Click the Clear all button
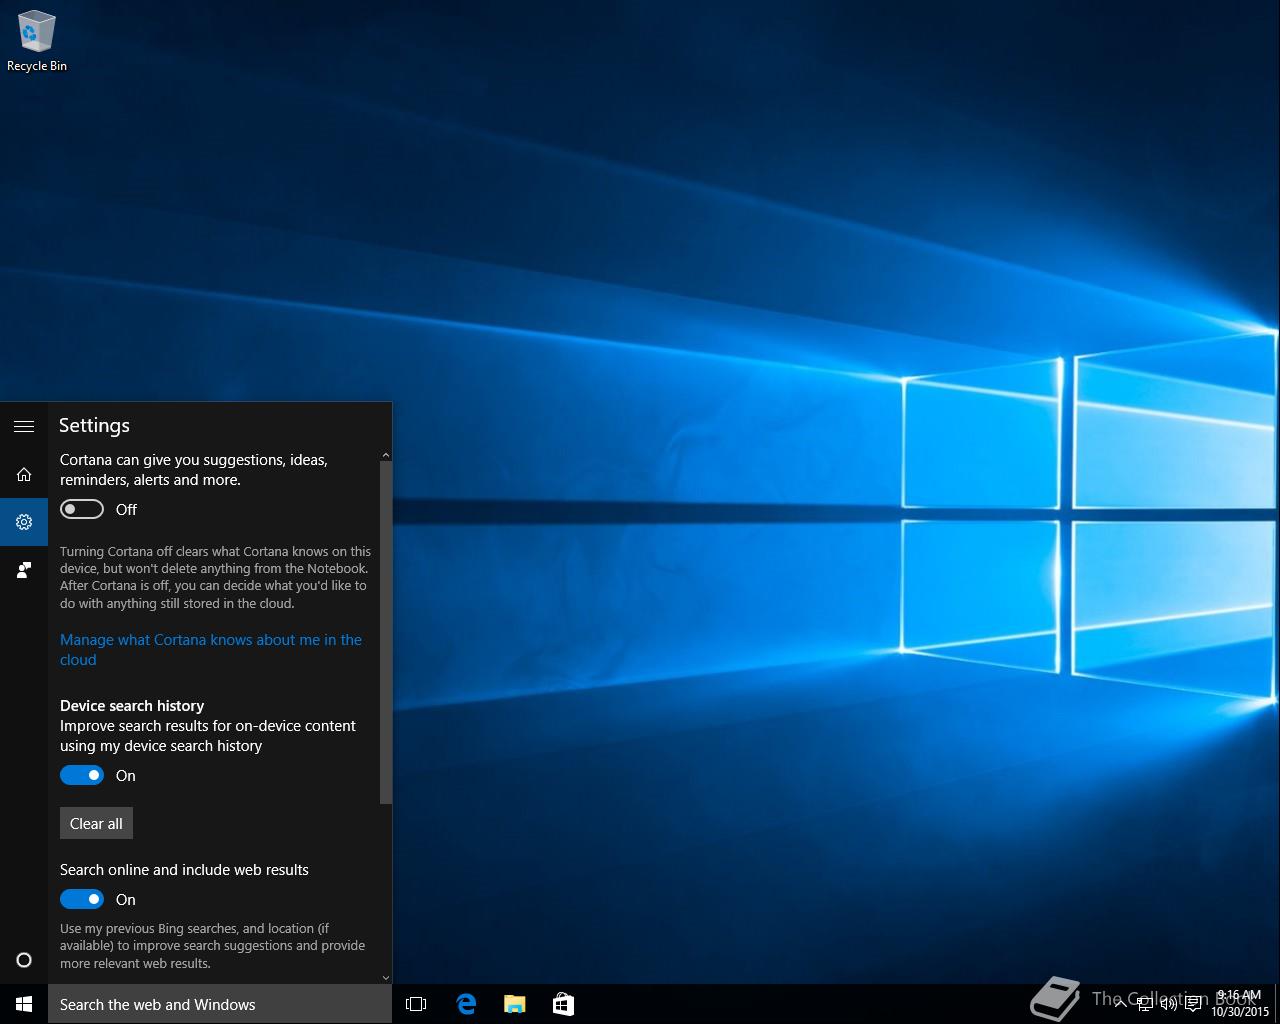Image resolution: width=1280 pixels, height=1024 pixels. (96, 823)
